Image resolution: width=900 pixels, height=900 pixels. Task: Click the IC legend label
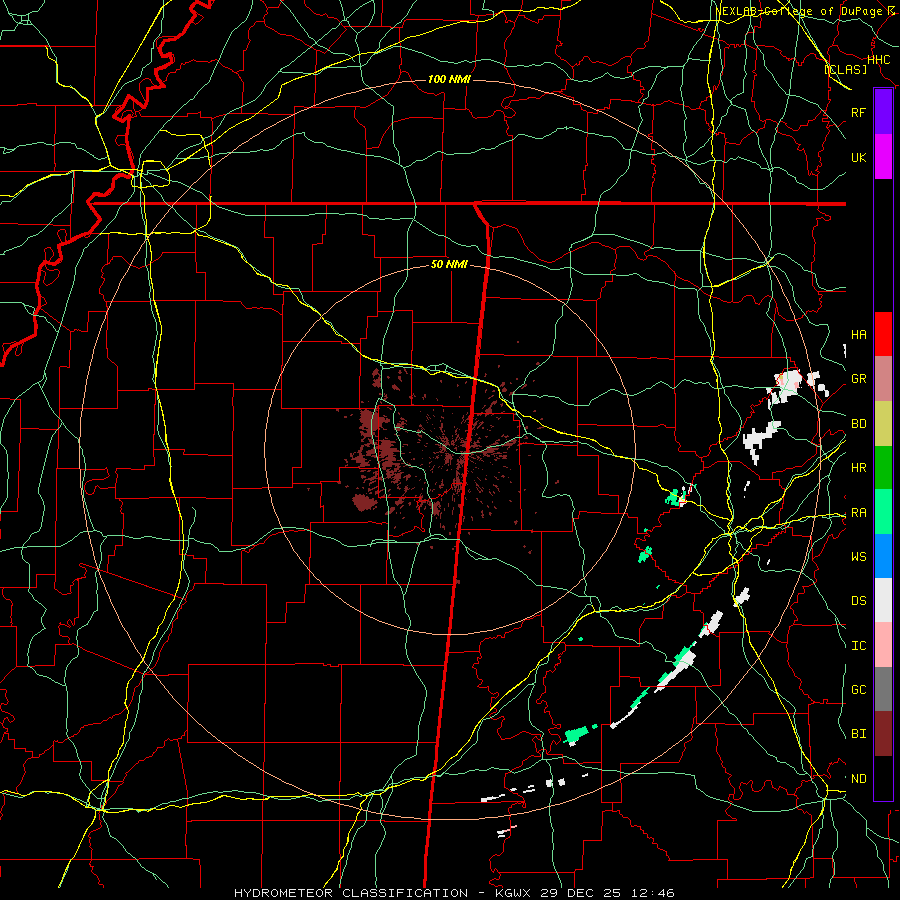pyautogui.click(x=858, y=646)
